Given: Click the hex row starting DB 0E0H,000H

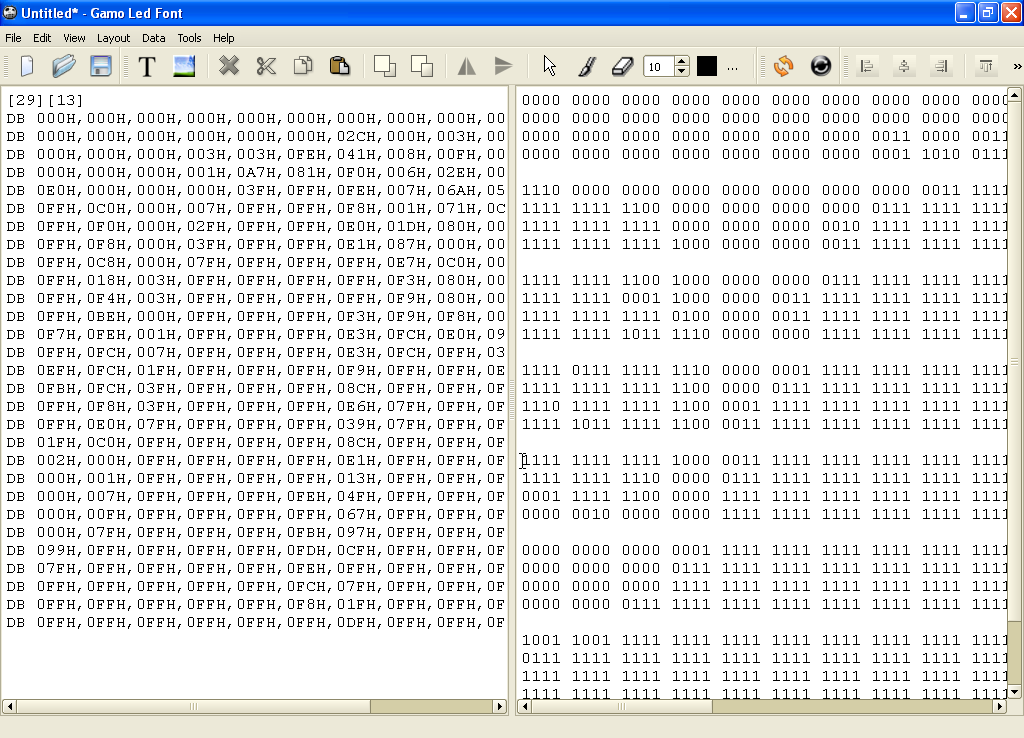Looking at the screenshot, I should point(255,190).
